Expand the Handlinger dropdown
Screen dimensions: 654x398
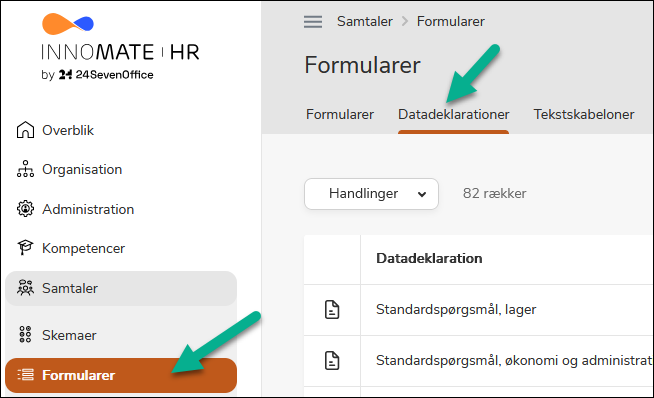click(x=371, y=194)
